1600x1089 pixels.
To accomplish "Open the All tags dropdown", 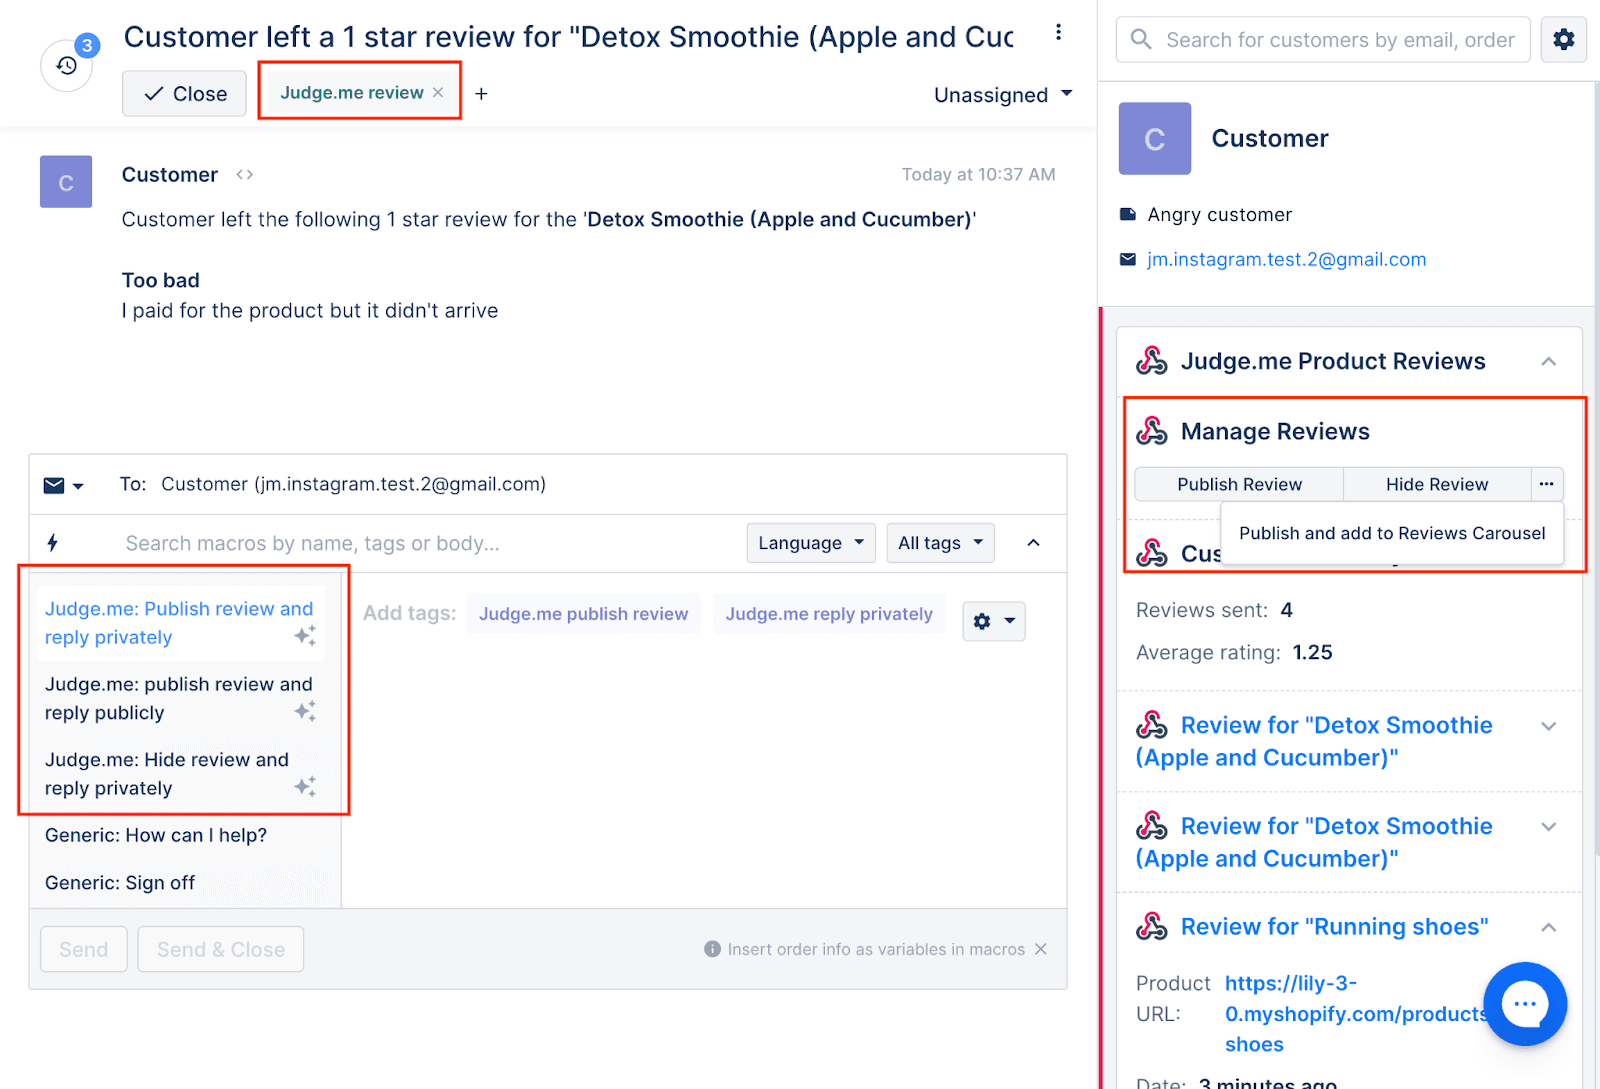I will click(x=940, y=543).
